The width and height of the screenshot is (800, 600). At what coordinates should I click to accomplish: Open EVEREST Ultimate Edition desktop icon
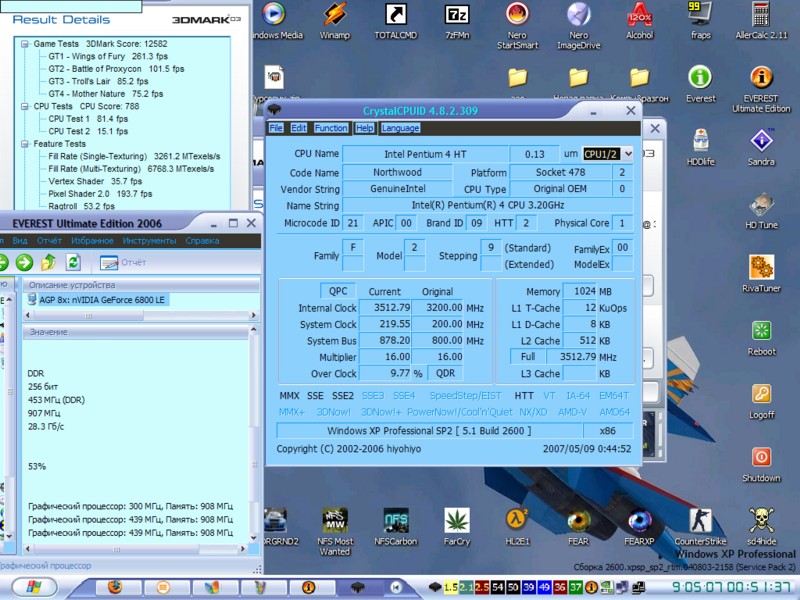(761, 88)
